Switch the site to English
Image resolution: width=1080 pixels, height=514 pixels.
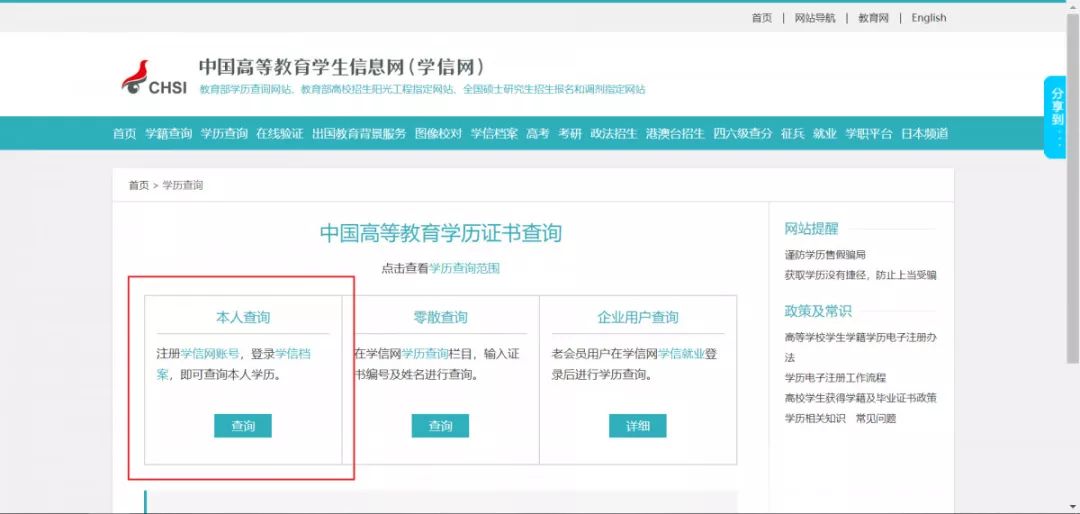click(928, 18)
